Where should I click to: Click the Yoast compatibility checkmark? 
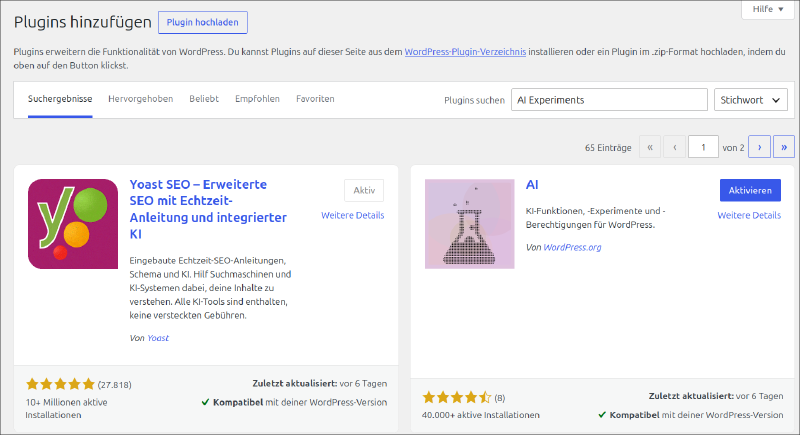[205, 402]
